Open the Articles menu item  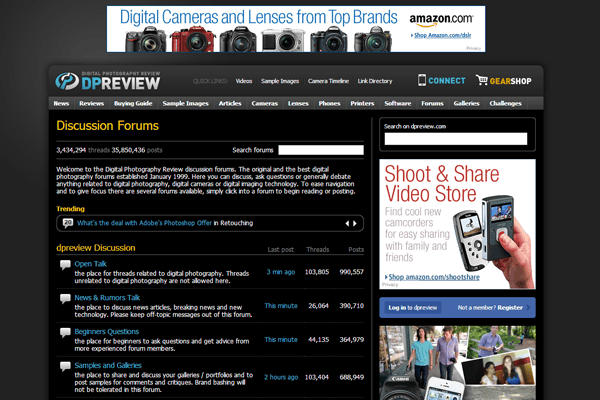click(x=230, y=103)
